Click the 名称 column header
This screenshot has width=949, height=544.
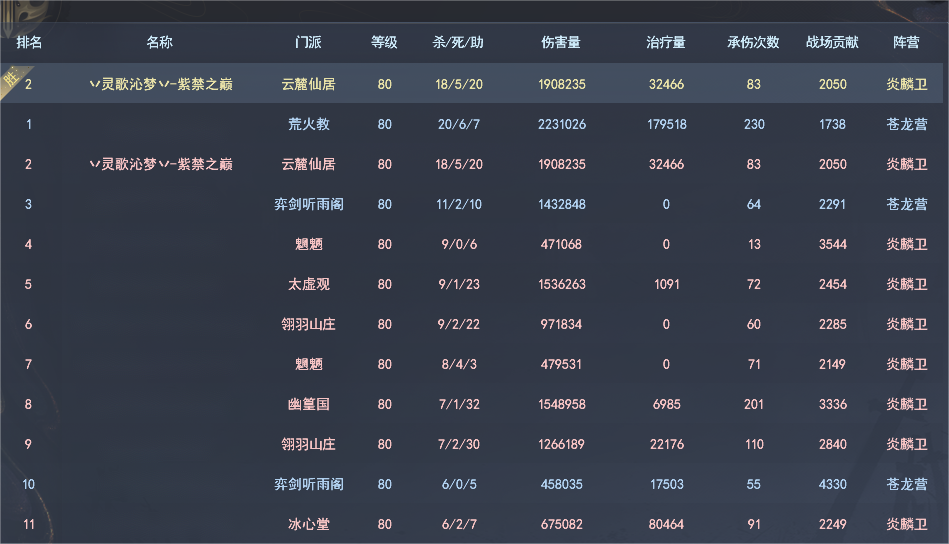coord(160,42)
